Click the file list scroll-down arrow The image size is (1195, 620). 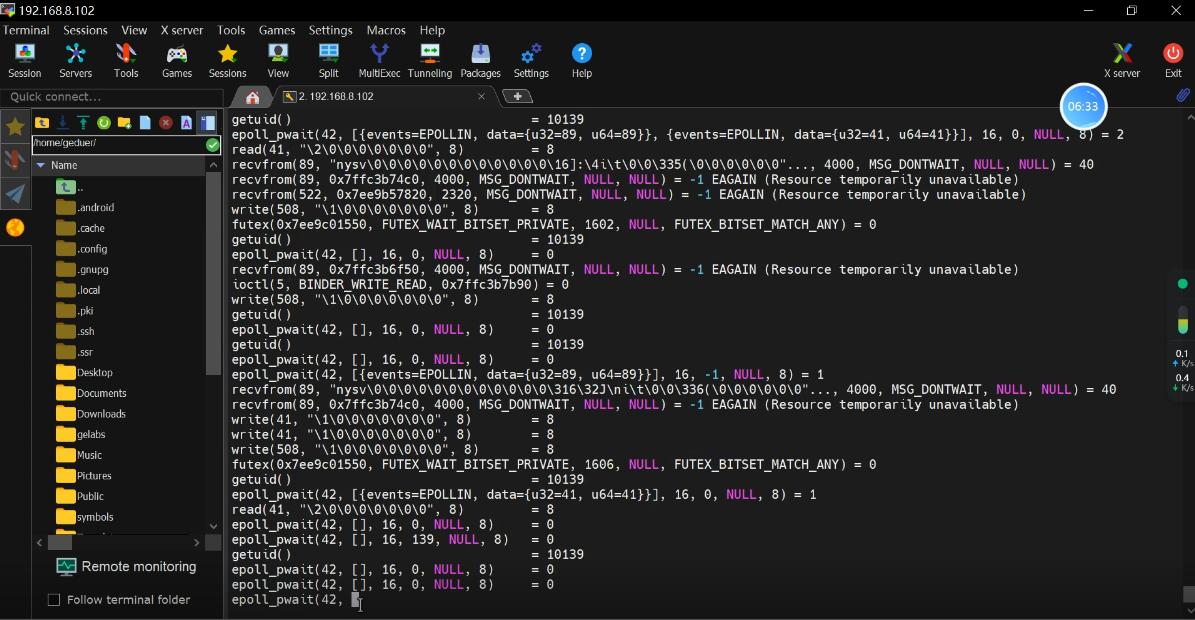(213, 526)
